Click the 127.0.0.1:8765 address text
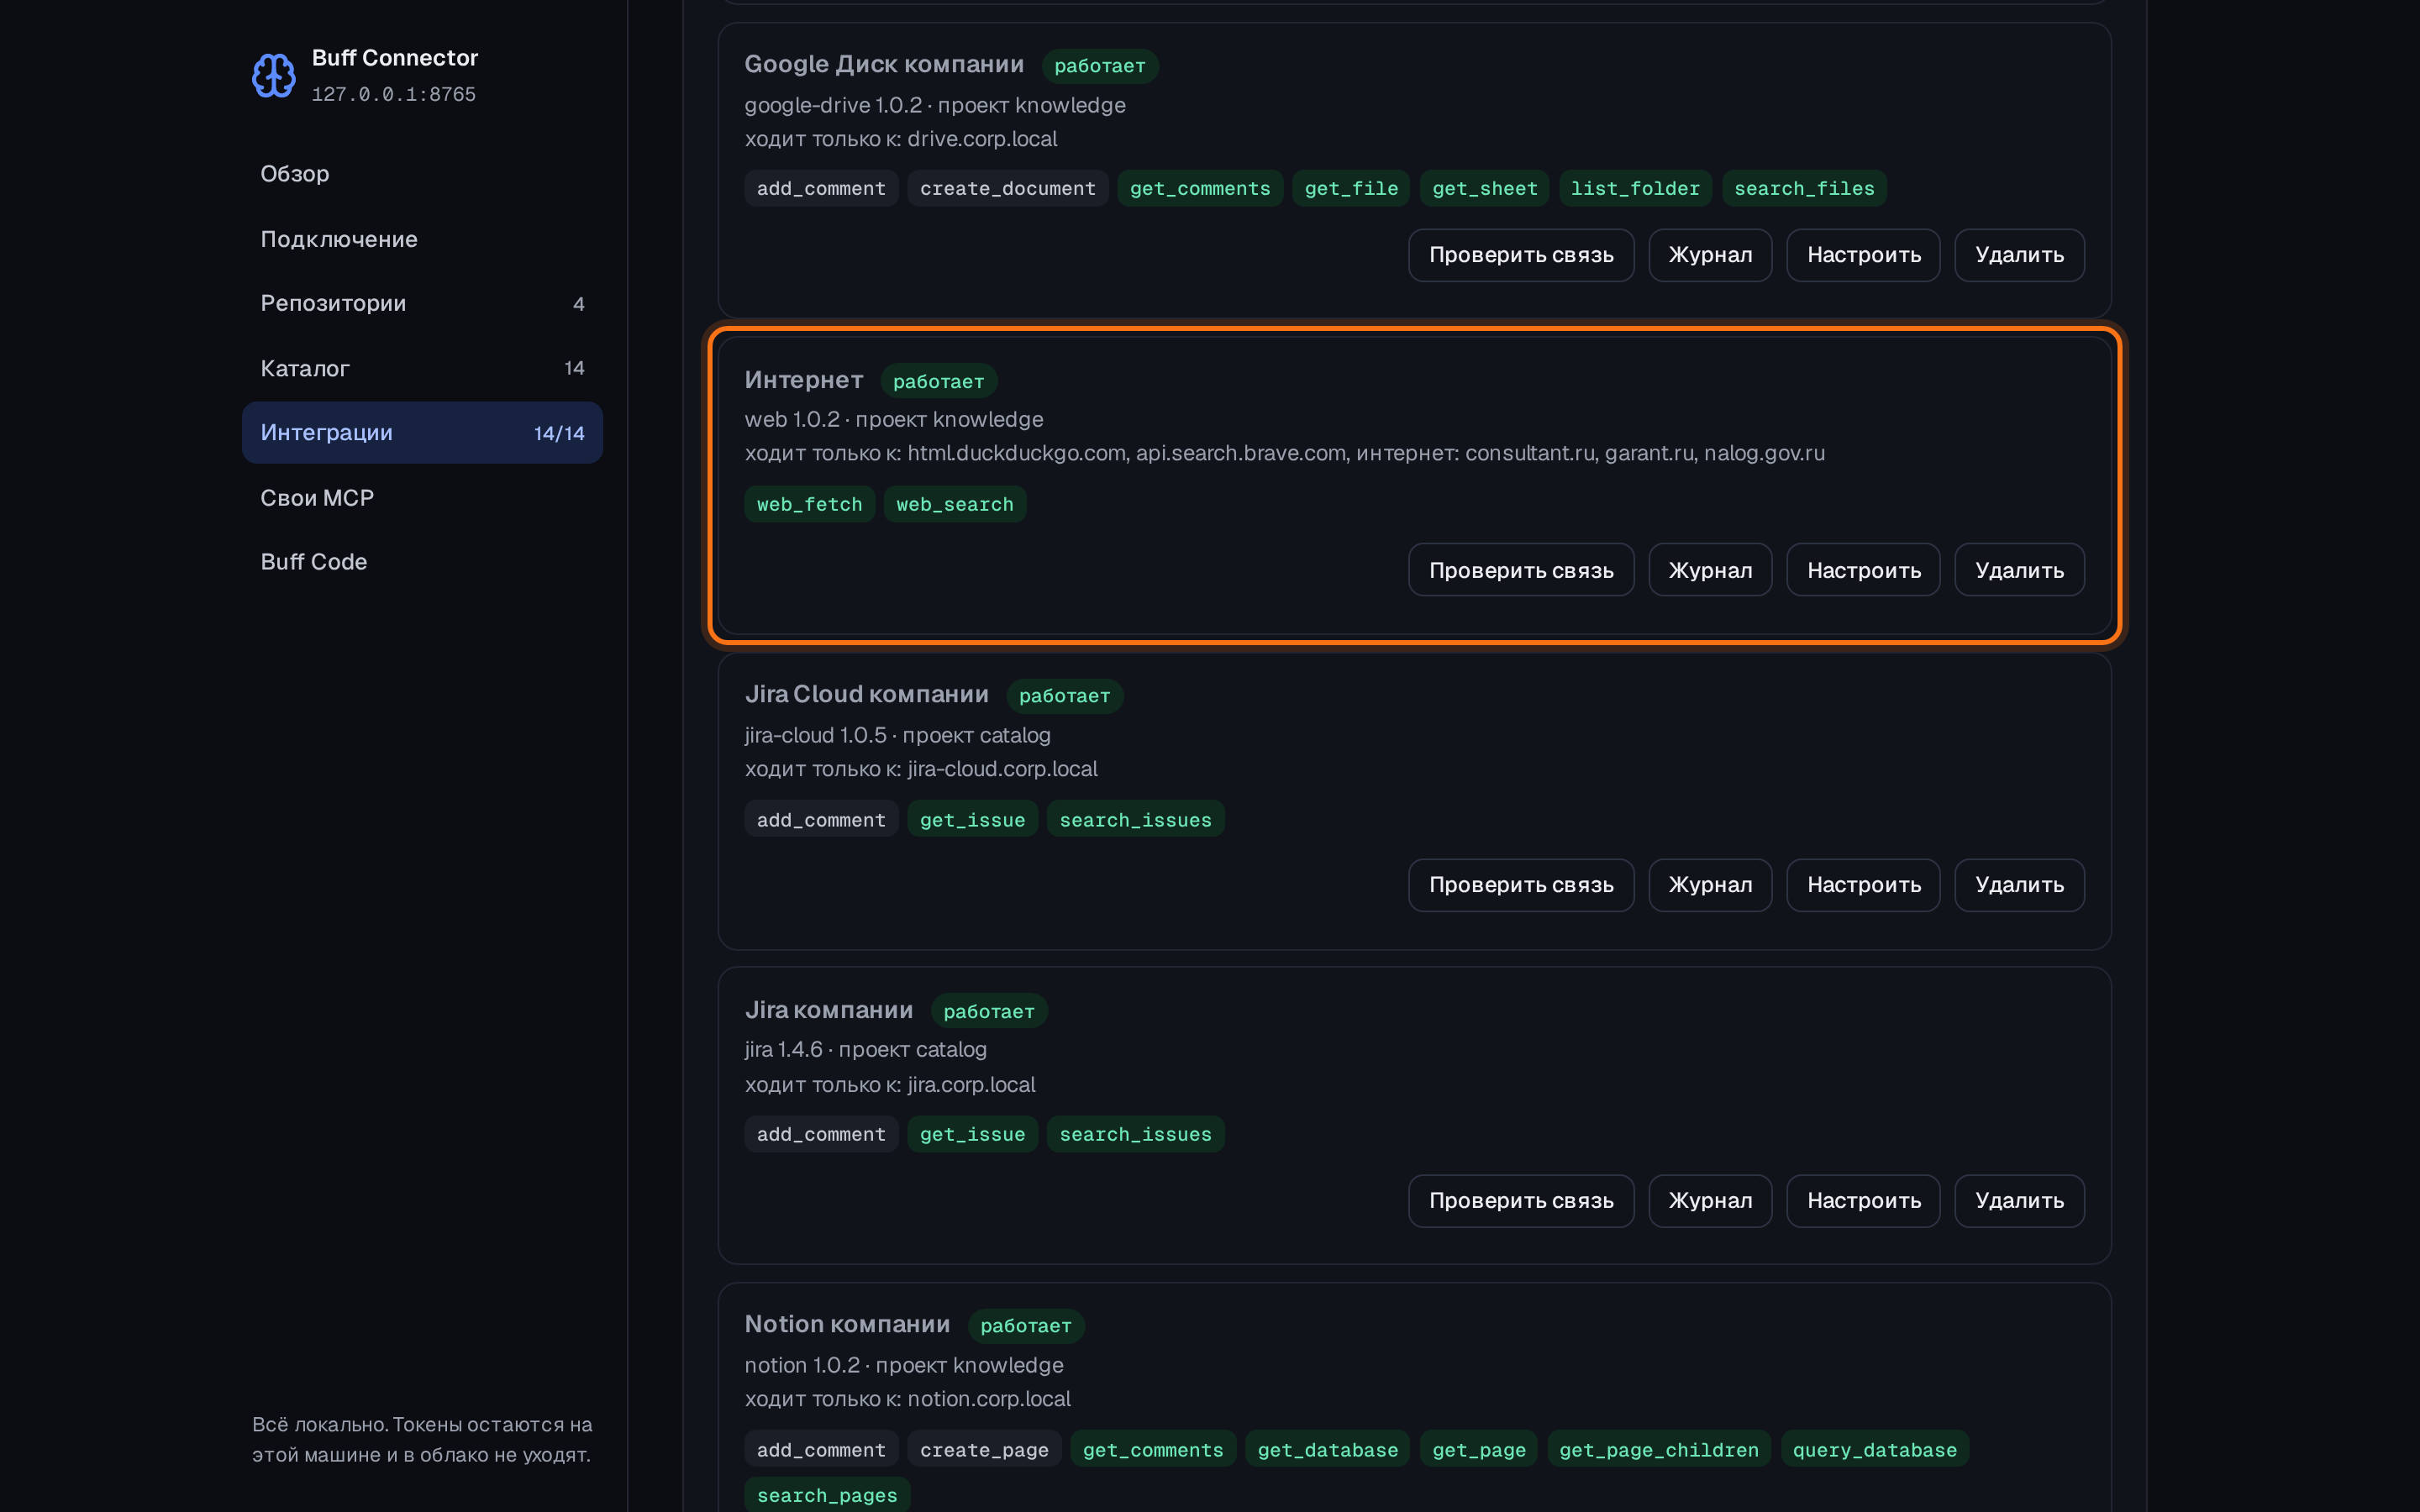This screenshot has height=1512, width=2420. click(394, 94)
